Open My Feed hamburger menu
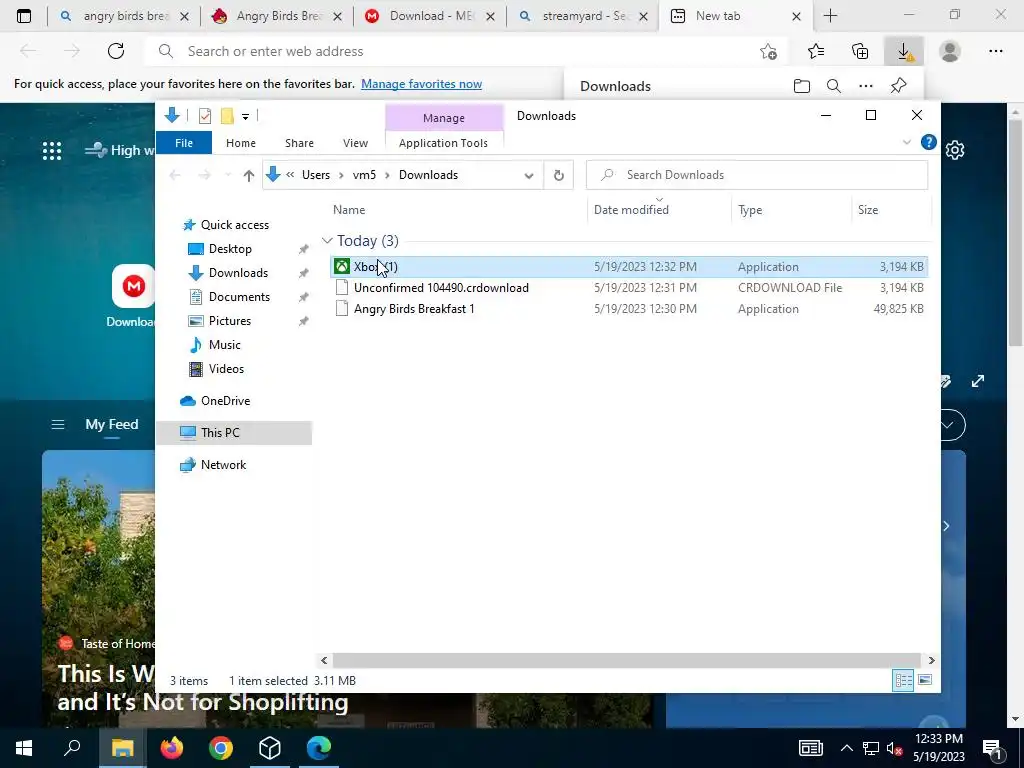Image resolution: width=1024 pixels, height=768 pixels. tap(57, 424)
